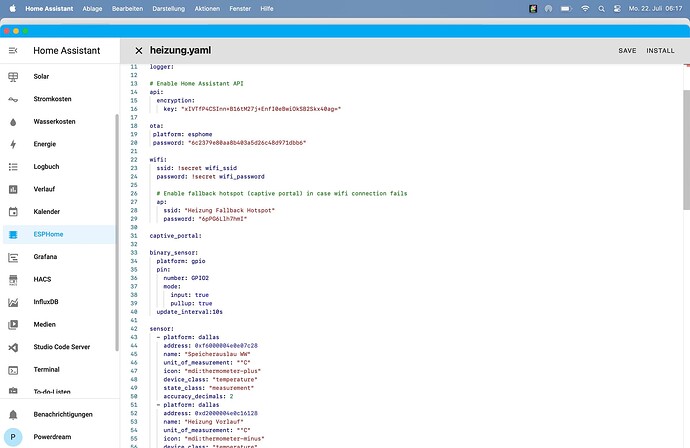Open the Wi-Fi status menu in menu bar
The width and height of the screenshot is (690, 448).
pyautogui.click(x=585, y=7)
